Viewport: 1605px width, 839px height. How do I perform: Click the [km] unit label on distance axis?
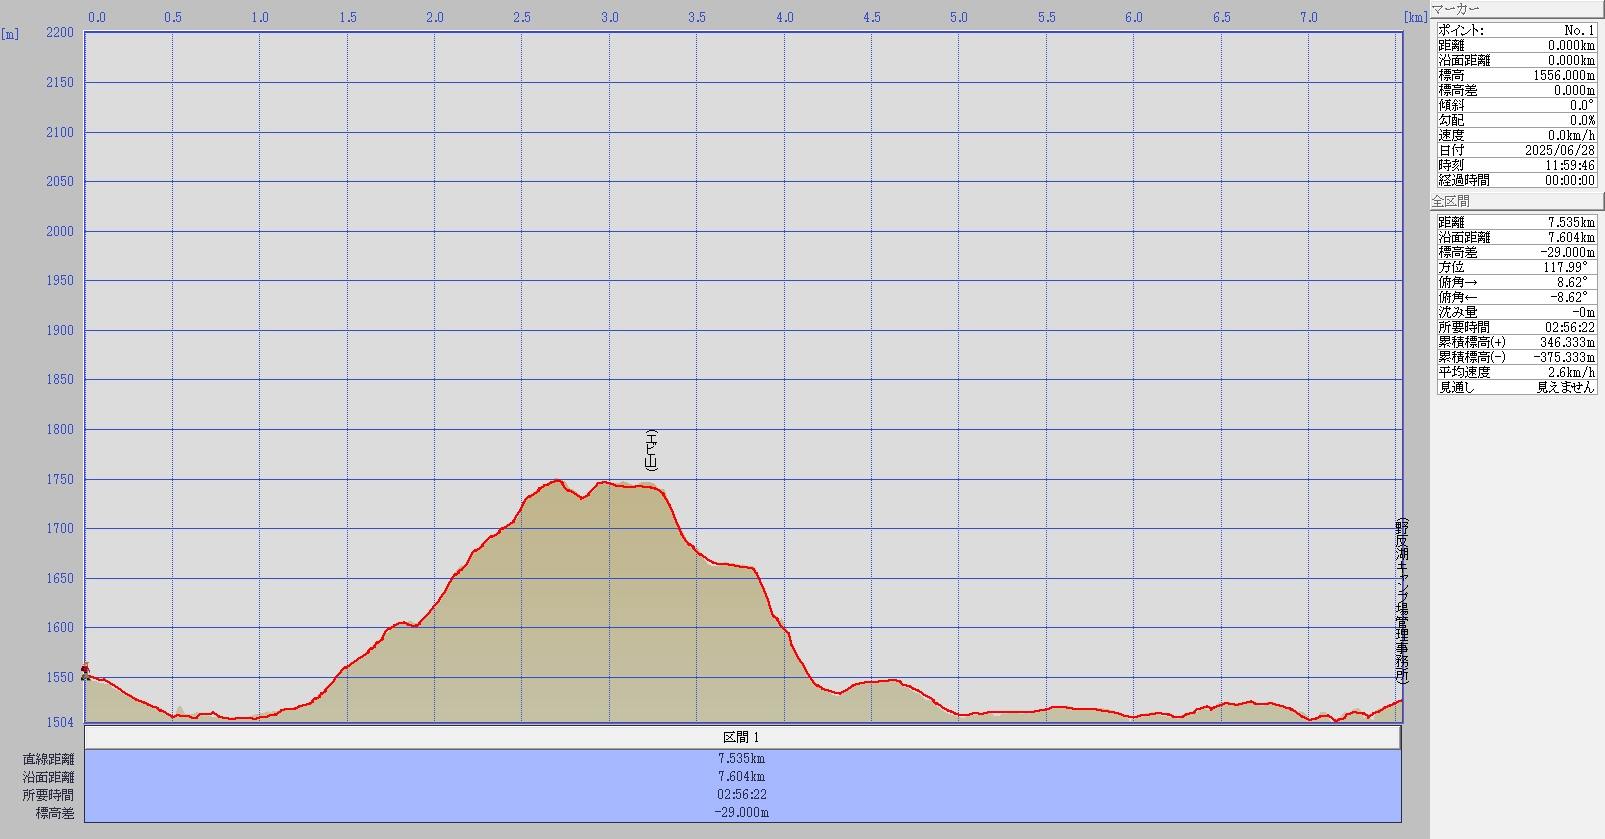tap(1415, 17)
